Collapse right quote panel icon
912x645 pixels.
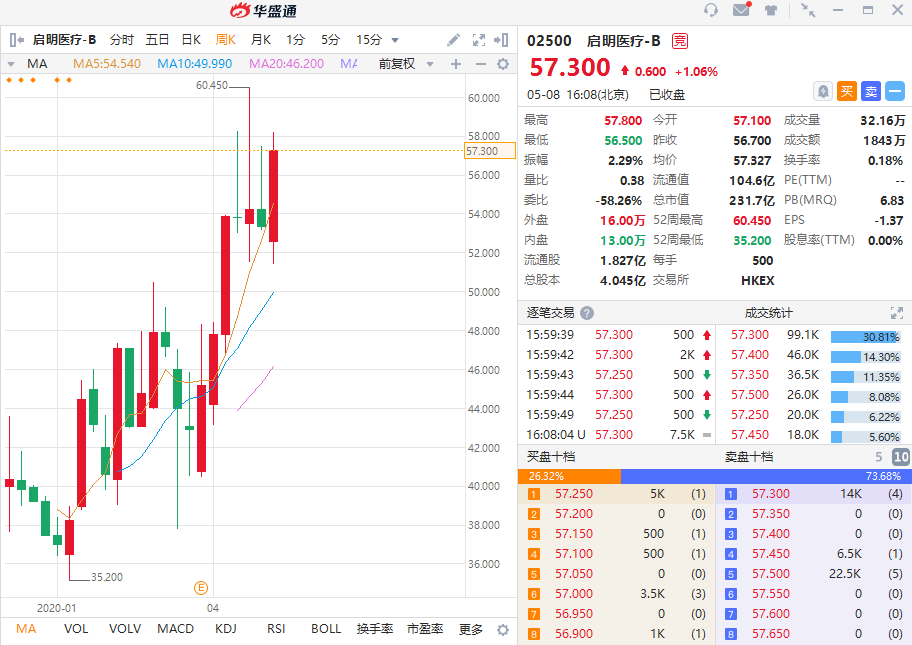(501, 40)
